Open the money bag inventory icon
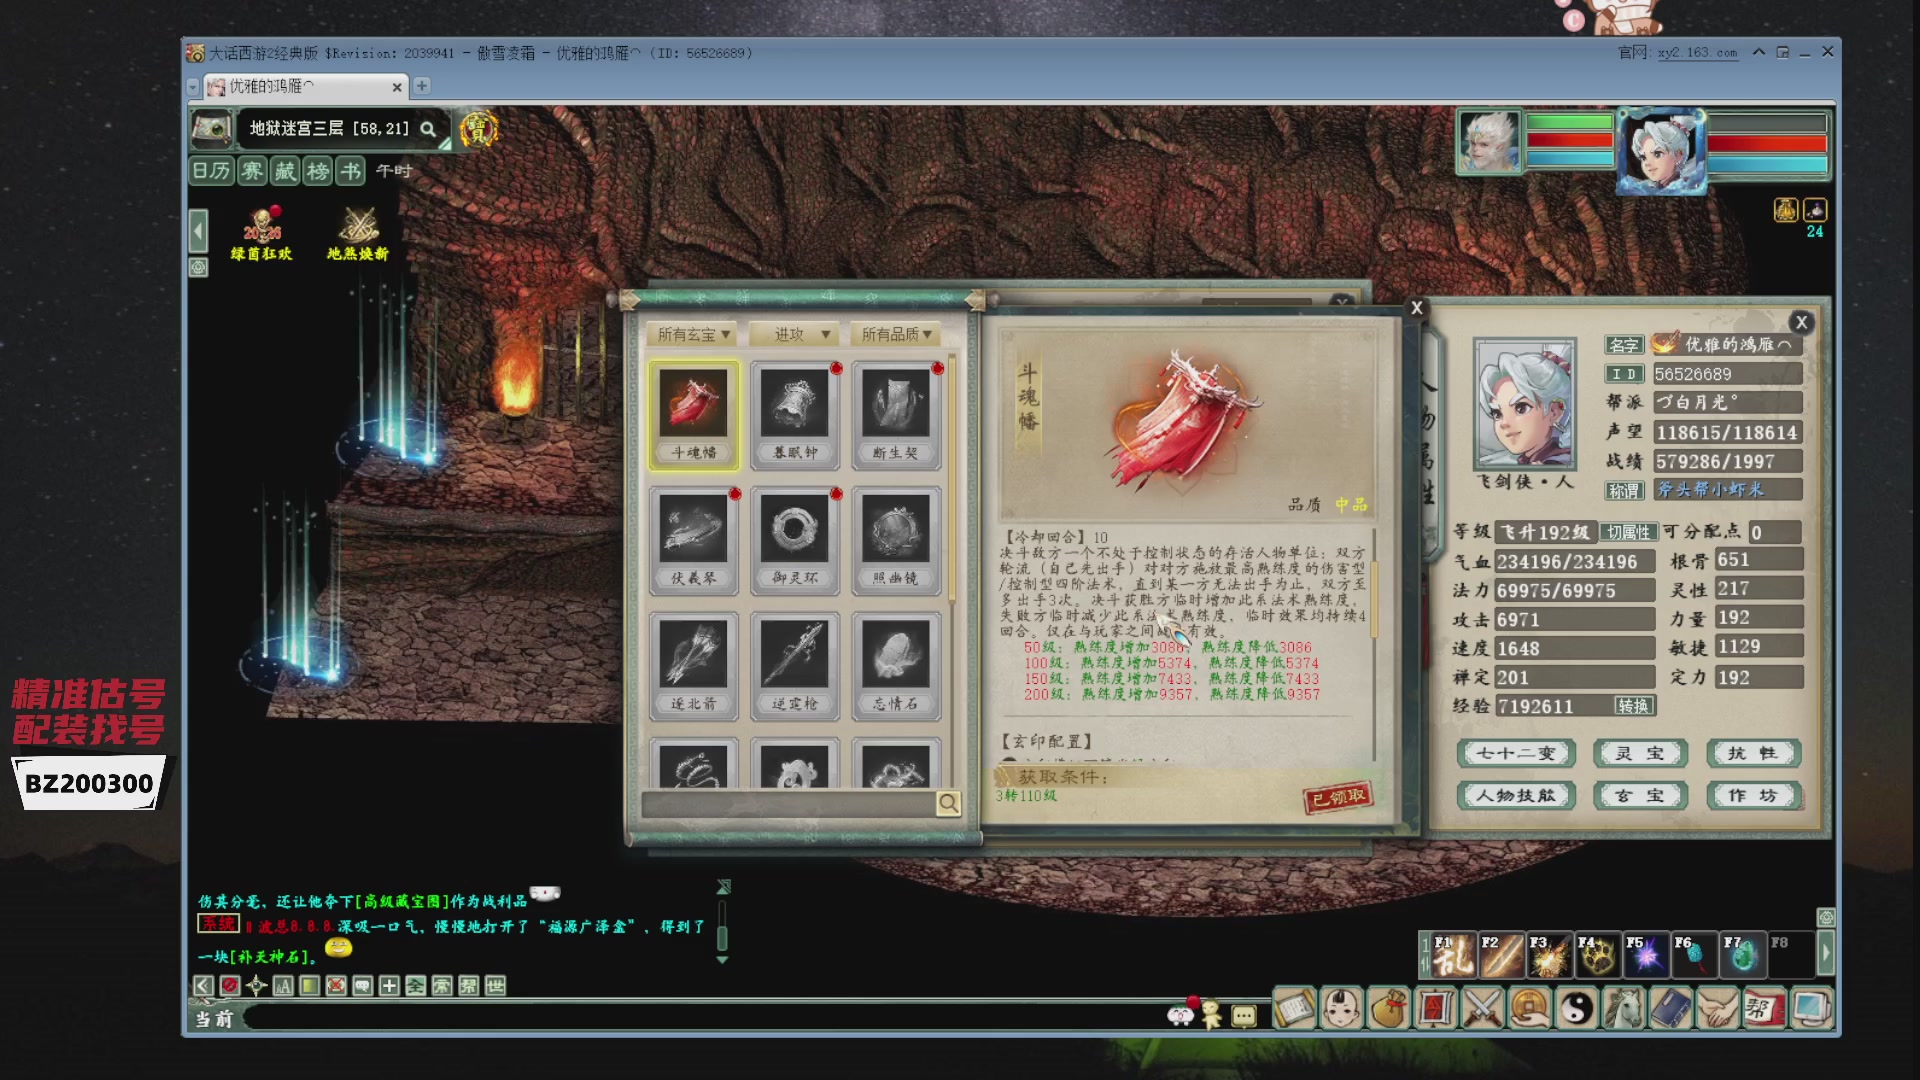 point(1388,1009)
